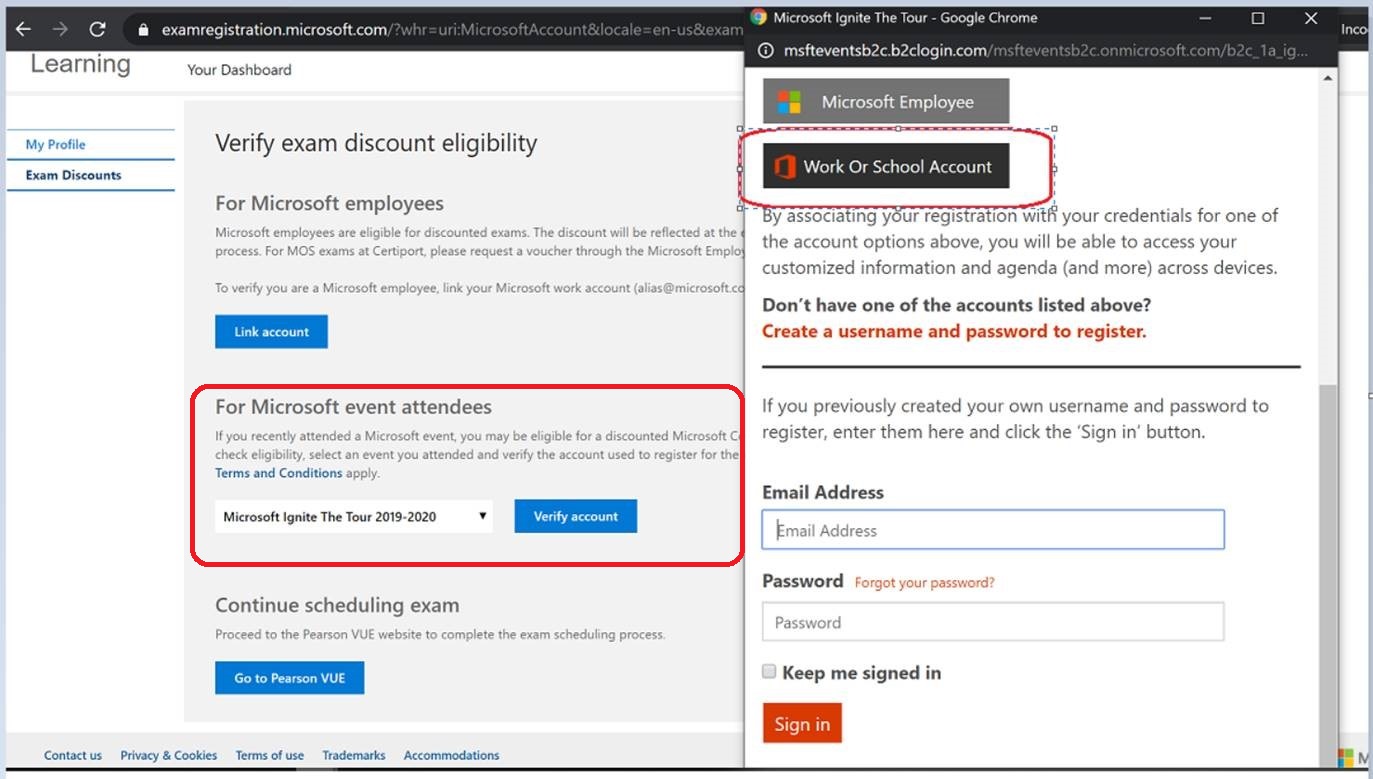Click Create a username and password link
The width and height of the screenshot is (1373, 779).
[954, 331]
